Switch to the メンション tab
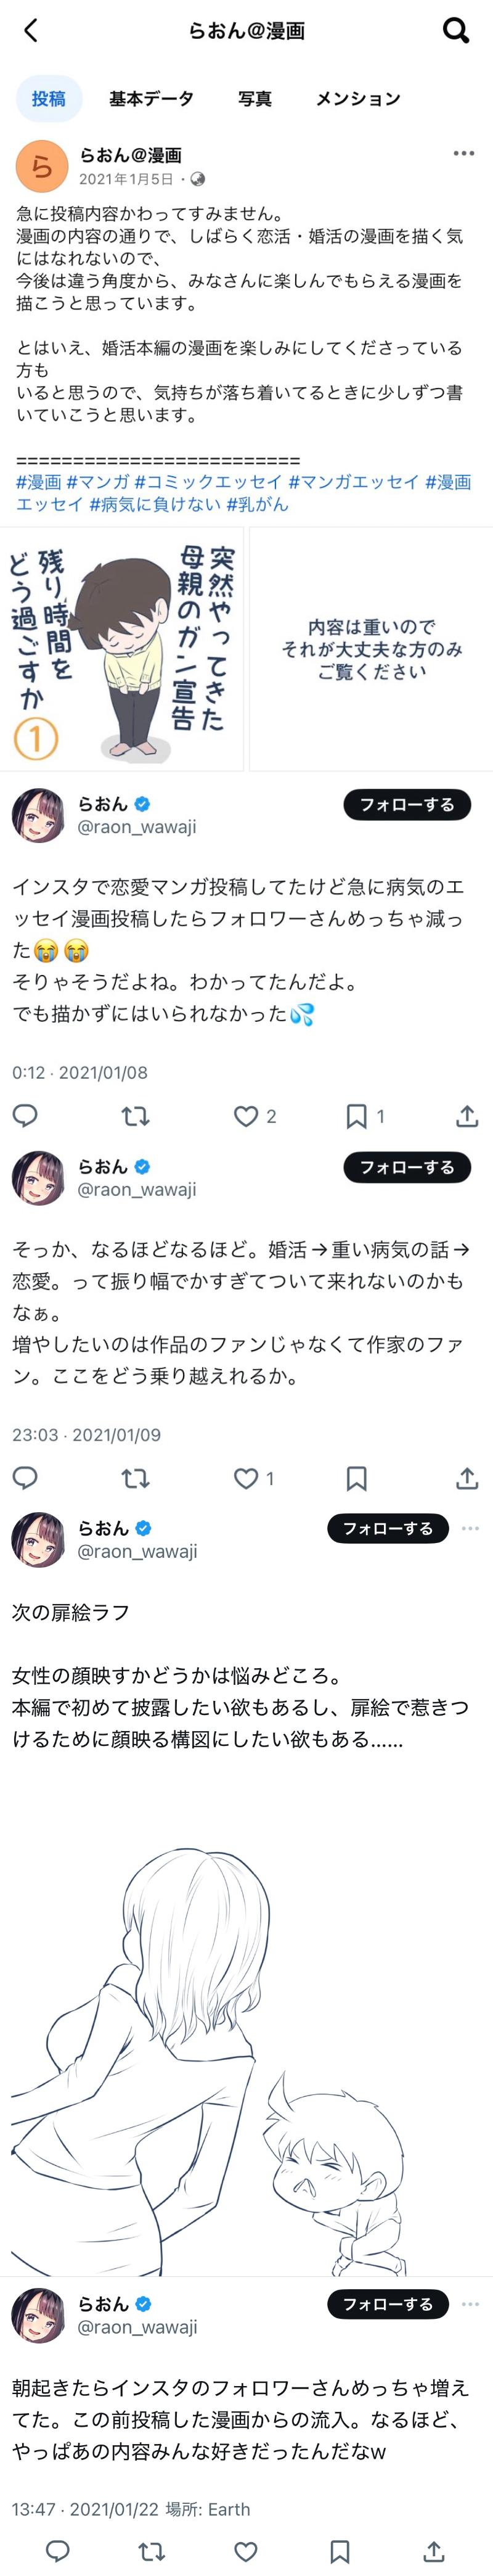The image size is (493, 2576). pyautogui.click(x=358, y=98)
